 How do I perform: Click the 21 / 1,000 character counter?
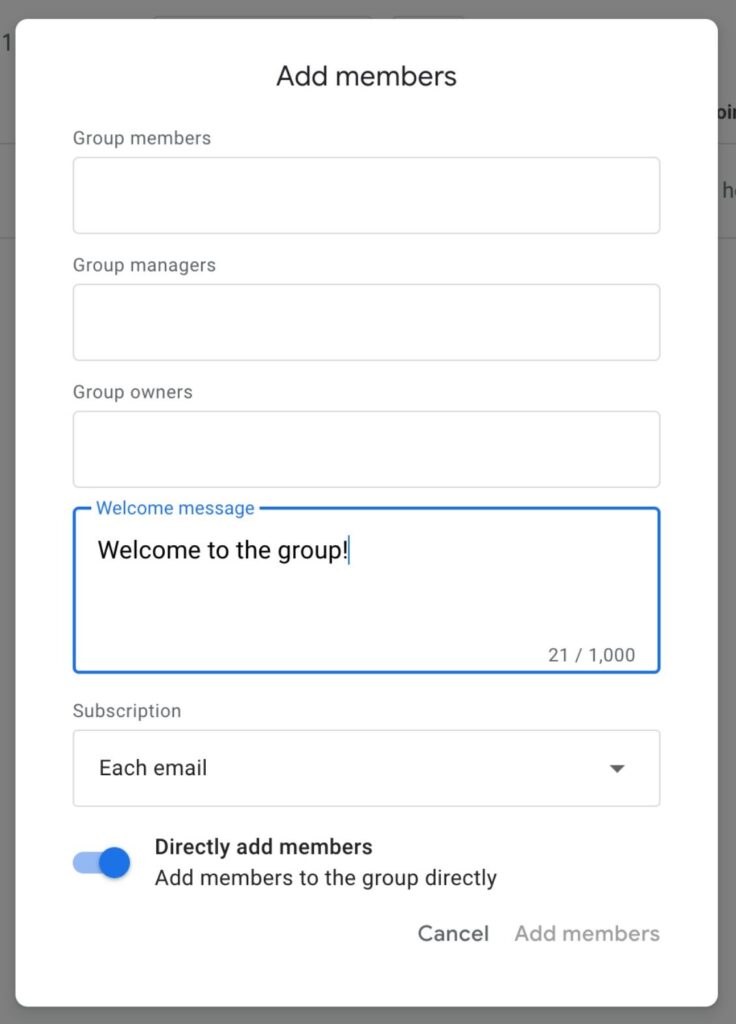tap(591, 655)
